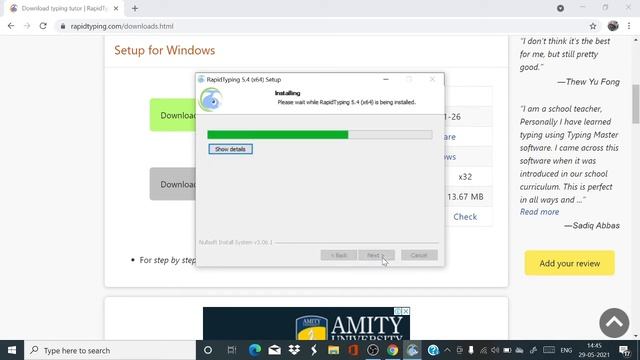The image size is (640, 360).
Task: Close the Amity advertisement
Action: [x=406, y=311]
